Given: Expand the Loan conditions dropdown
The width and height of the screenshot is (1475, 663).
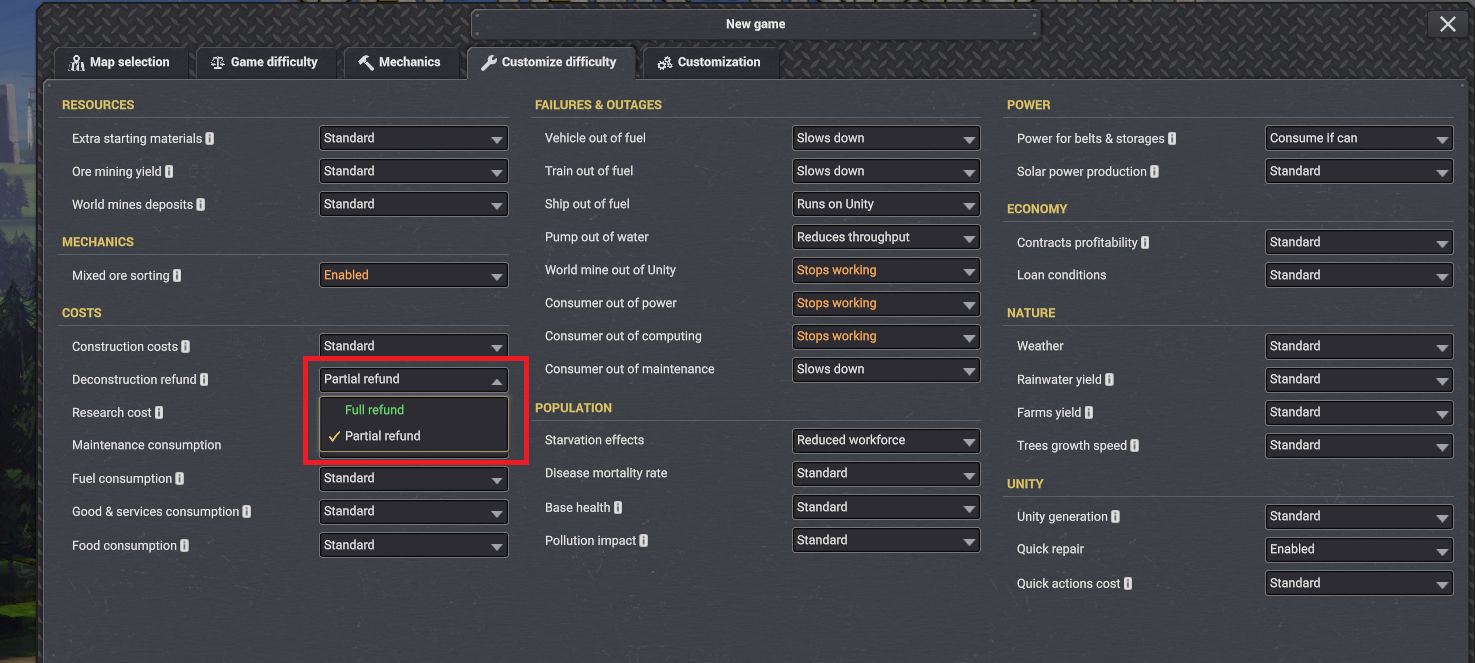Looking at the screenshot, I should tap(1359, 275).
